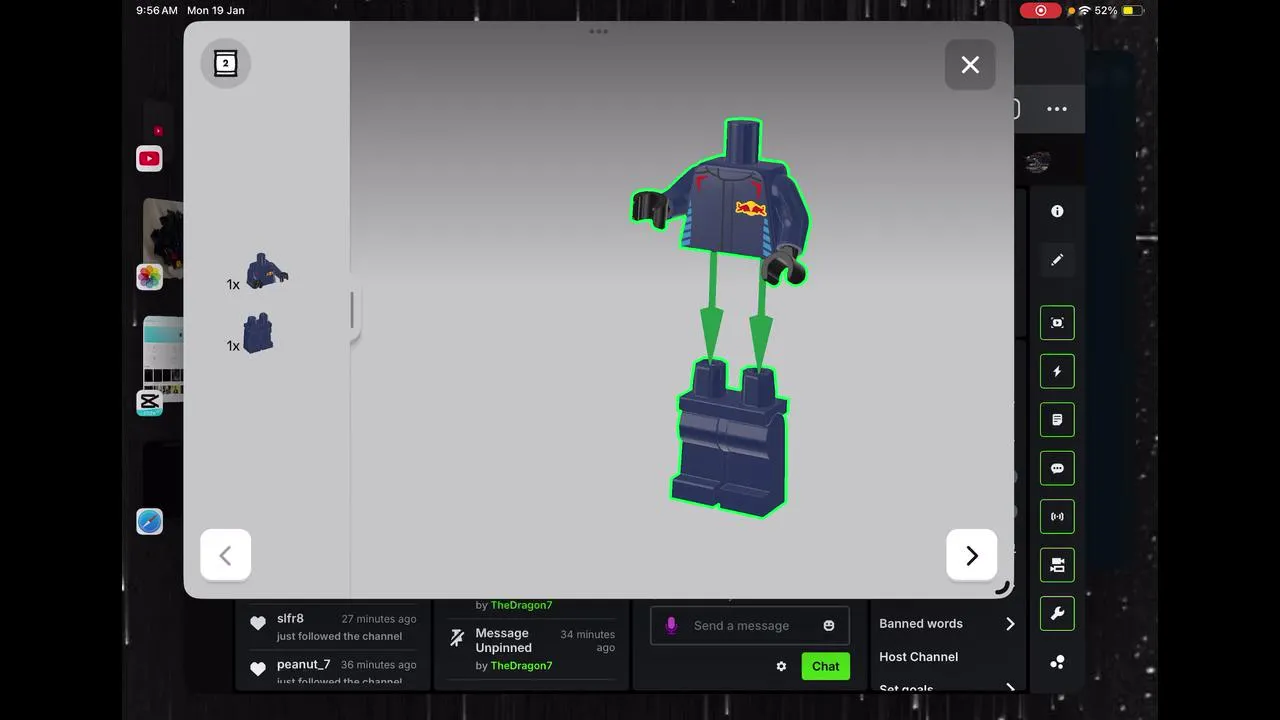Click the slfr8 follower name
The height and width of the screenshot is (720, 1280).
pos(290,618)
